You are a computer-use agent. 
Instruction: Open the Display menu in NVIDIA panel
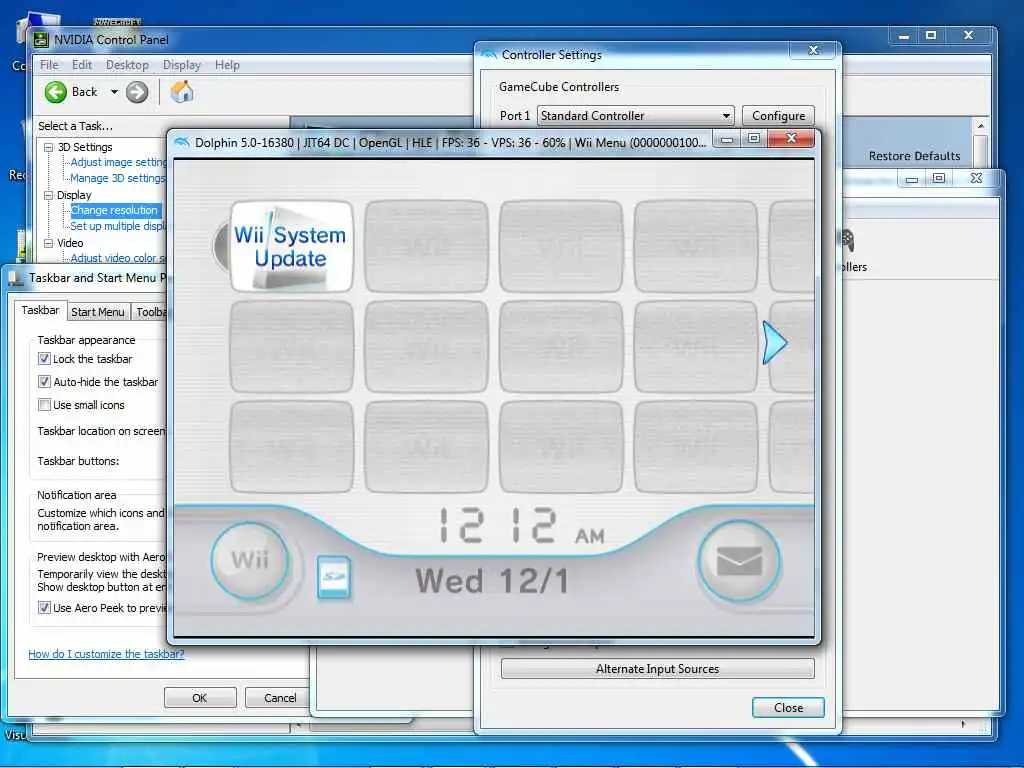[182, 65]
